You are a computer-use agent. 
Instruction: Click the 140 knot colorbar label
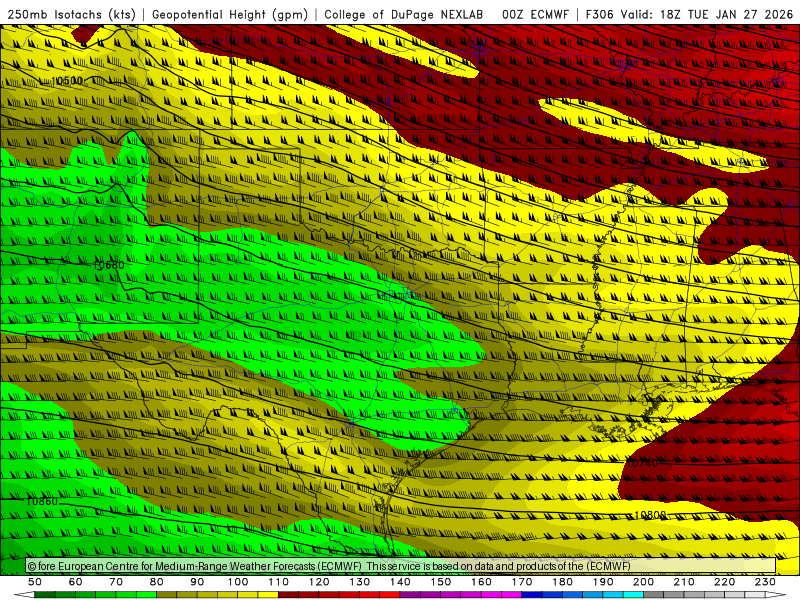pyautogui.click(x=401, y=582)
